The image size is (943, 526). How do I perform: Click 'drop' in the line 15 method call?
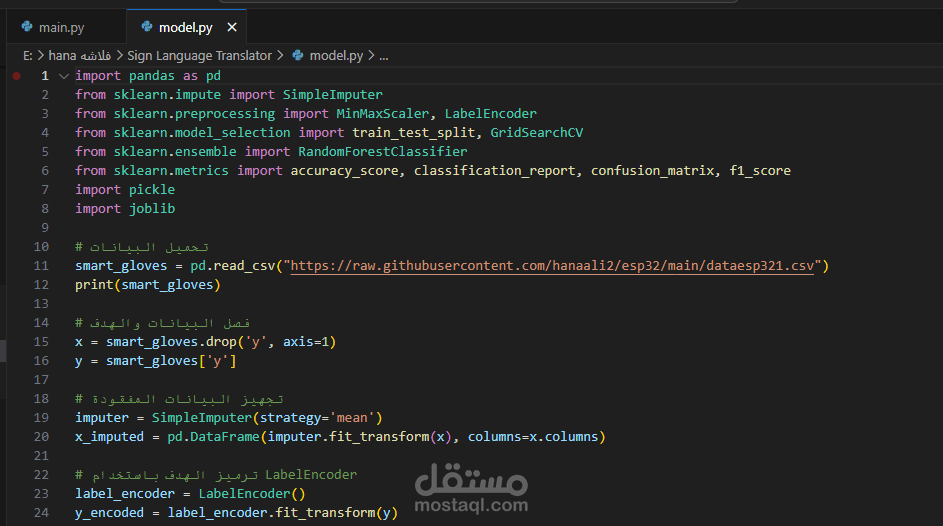[221, 341]
